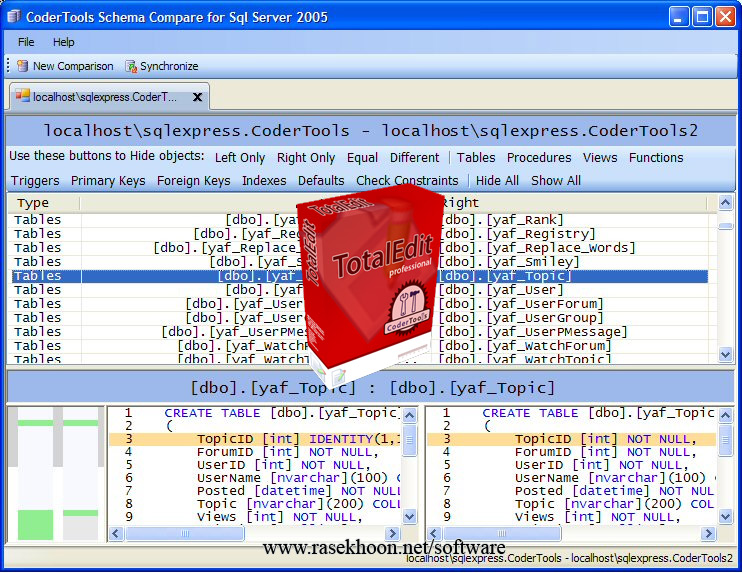The height and width of the screenshot is (573, 742).
Task: Toggle hiding Foreign Keys
Action: point(194,181)
